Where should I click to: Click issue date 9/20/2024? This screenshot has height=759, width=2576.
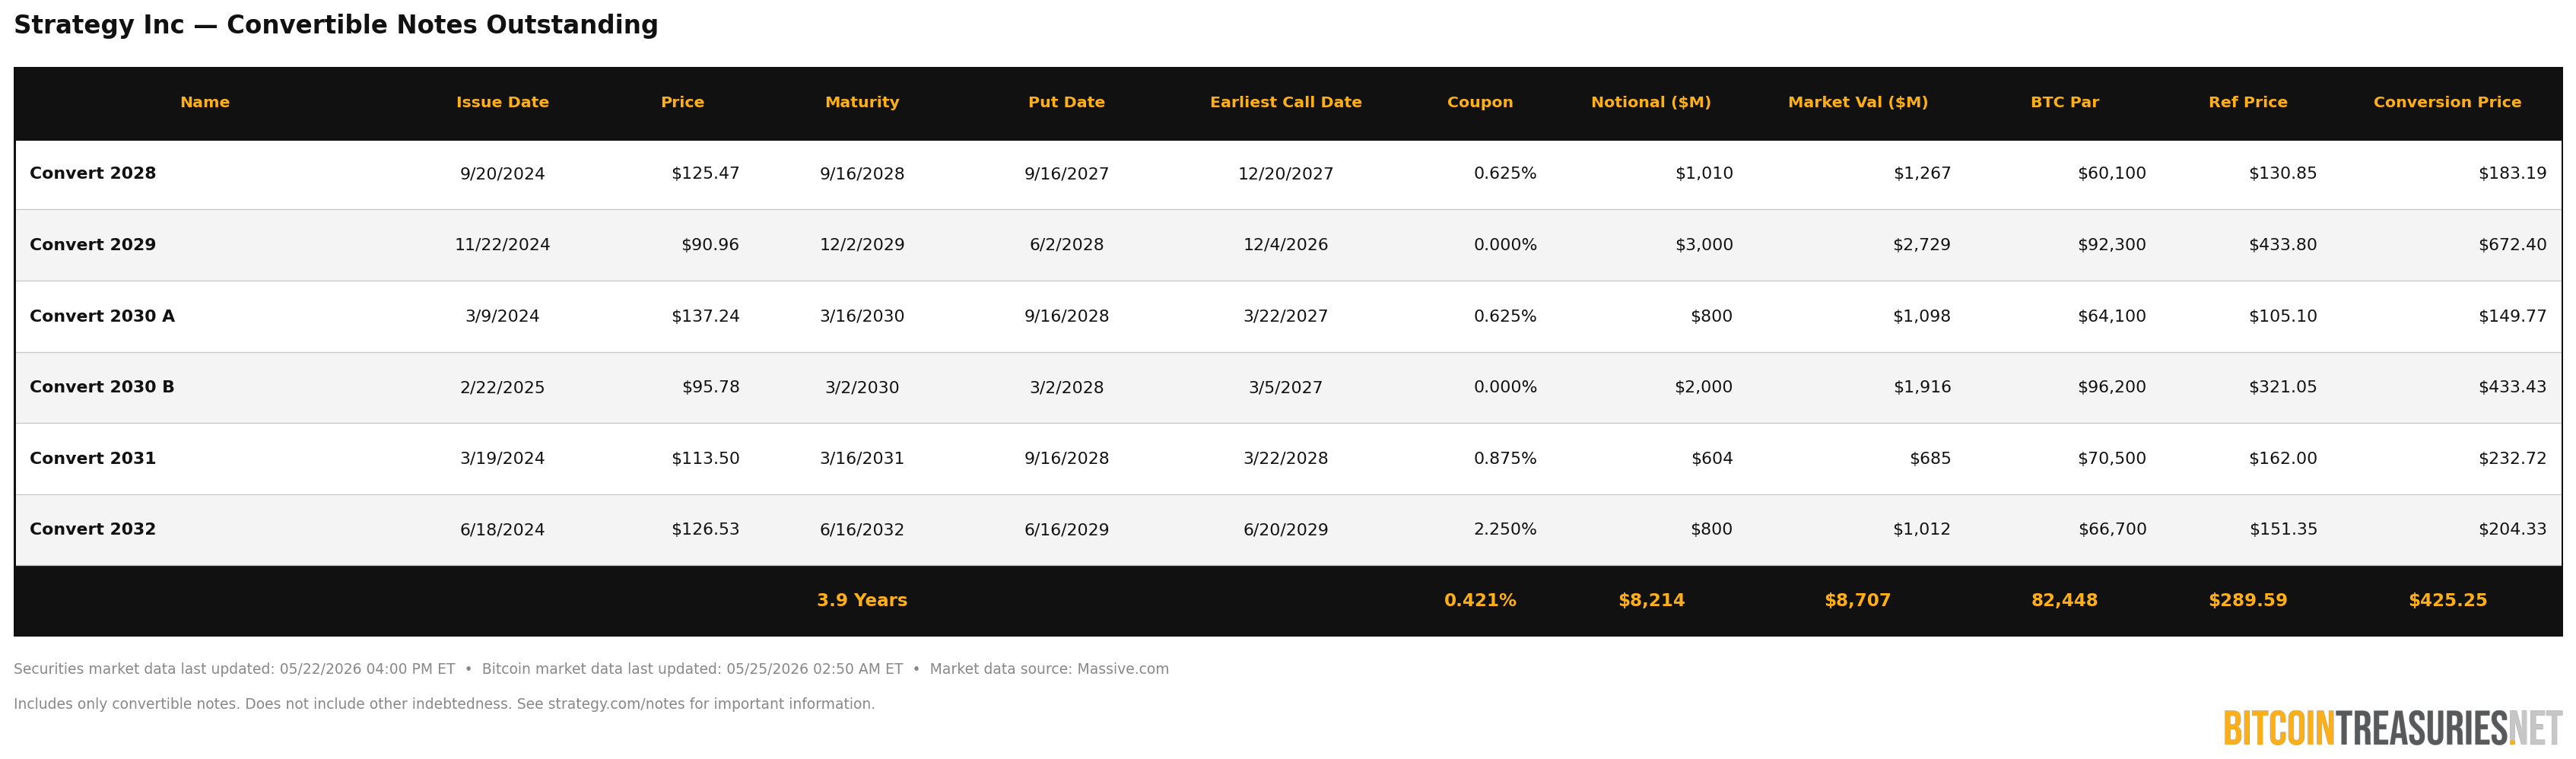502,174
